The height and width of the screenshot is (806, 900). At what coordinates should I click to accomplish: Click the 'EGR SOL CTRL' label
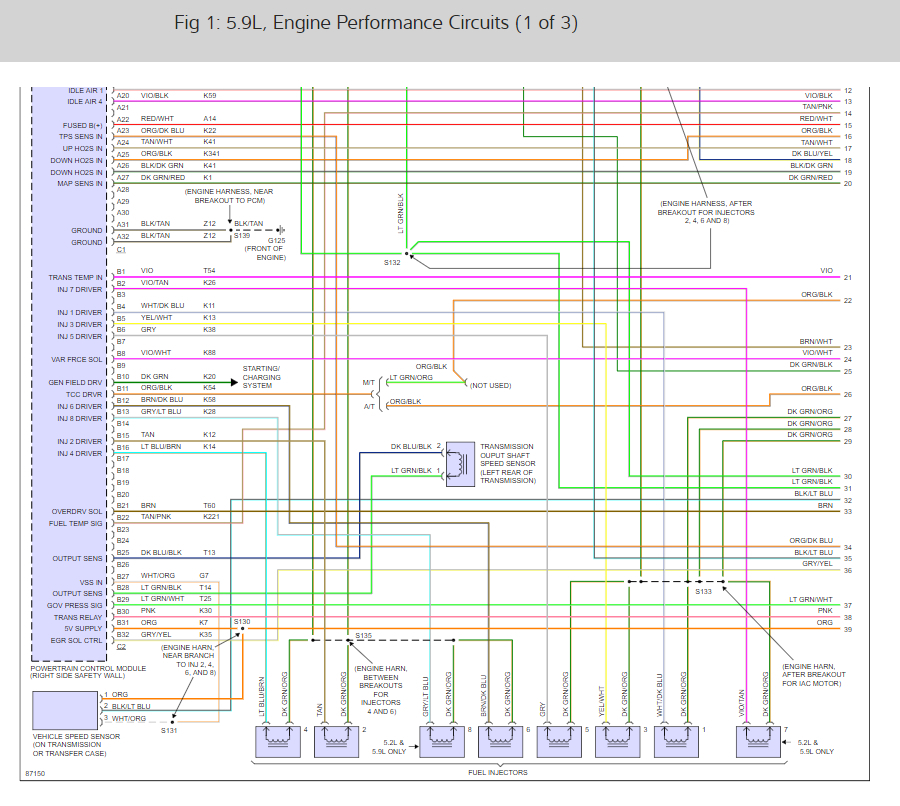click(76, 641)
